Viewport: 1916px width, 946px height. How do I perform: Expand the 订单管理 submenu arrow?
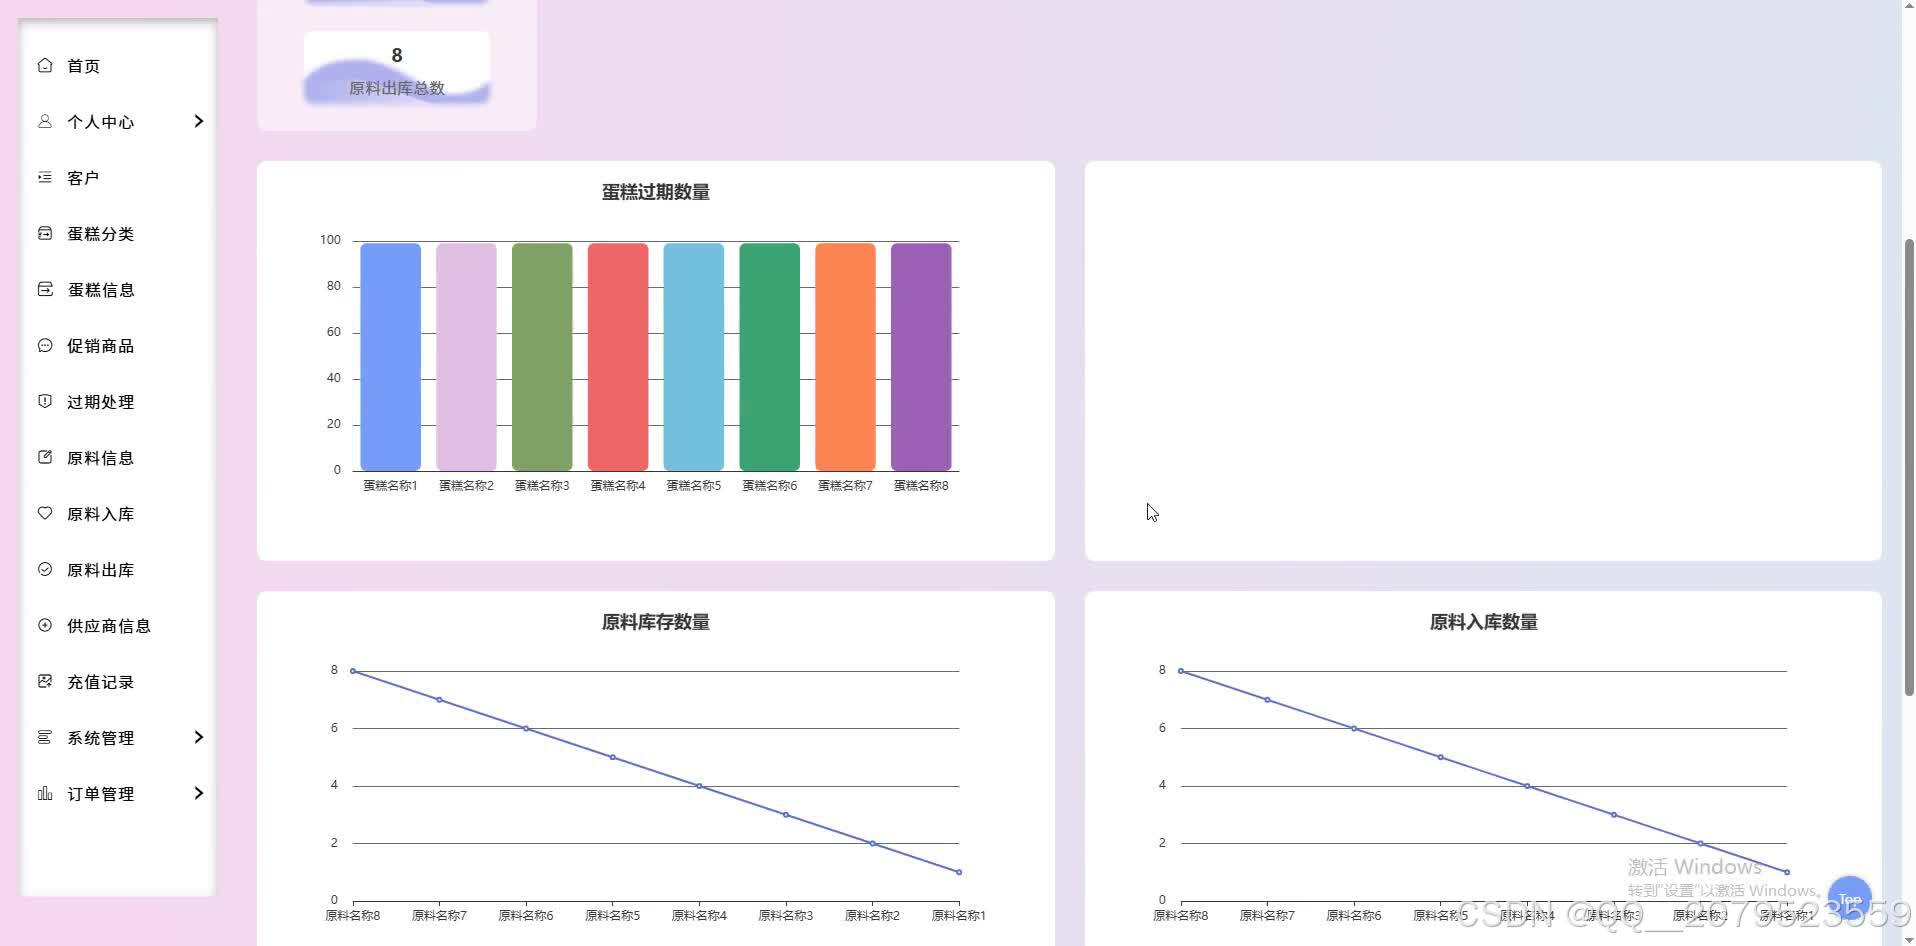(x=198, y=793)
